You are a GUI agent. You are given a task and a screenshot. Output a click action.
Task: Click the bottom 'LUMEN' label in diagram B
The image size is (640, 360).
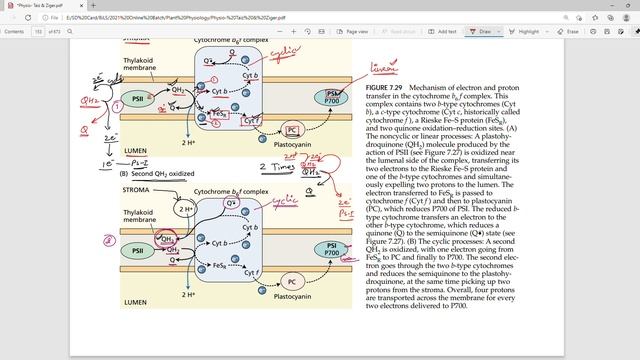[x=135, y=302]
